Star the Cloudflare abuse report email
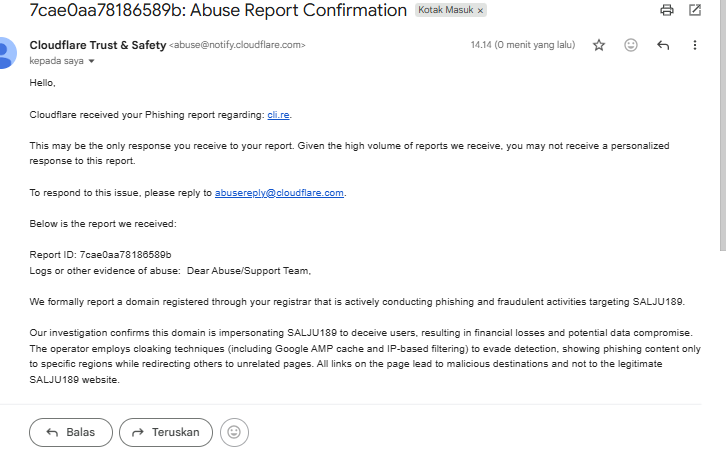The width and height of the screenshot is (726, 449). pos(599,45)
